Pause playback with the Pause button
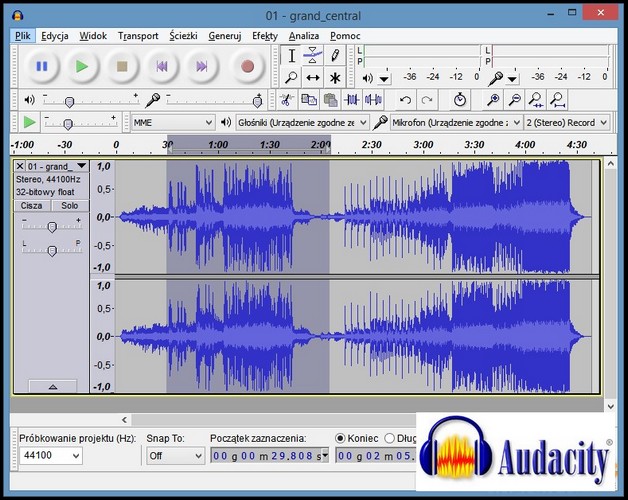The height and width of the screenshot is (500, 628). tap(42, 67)
